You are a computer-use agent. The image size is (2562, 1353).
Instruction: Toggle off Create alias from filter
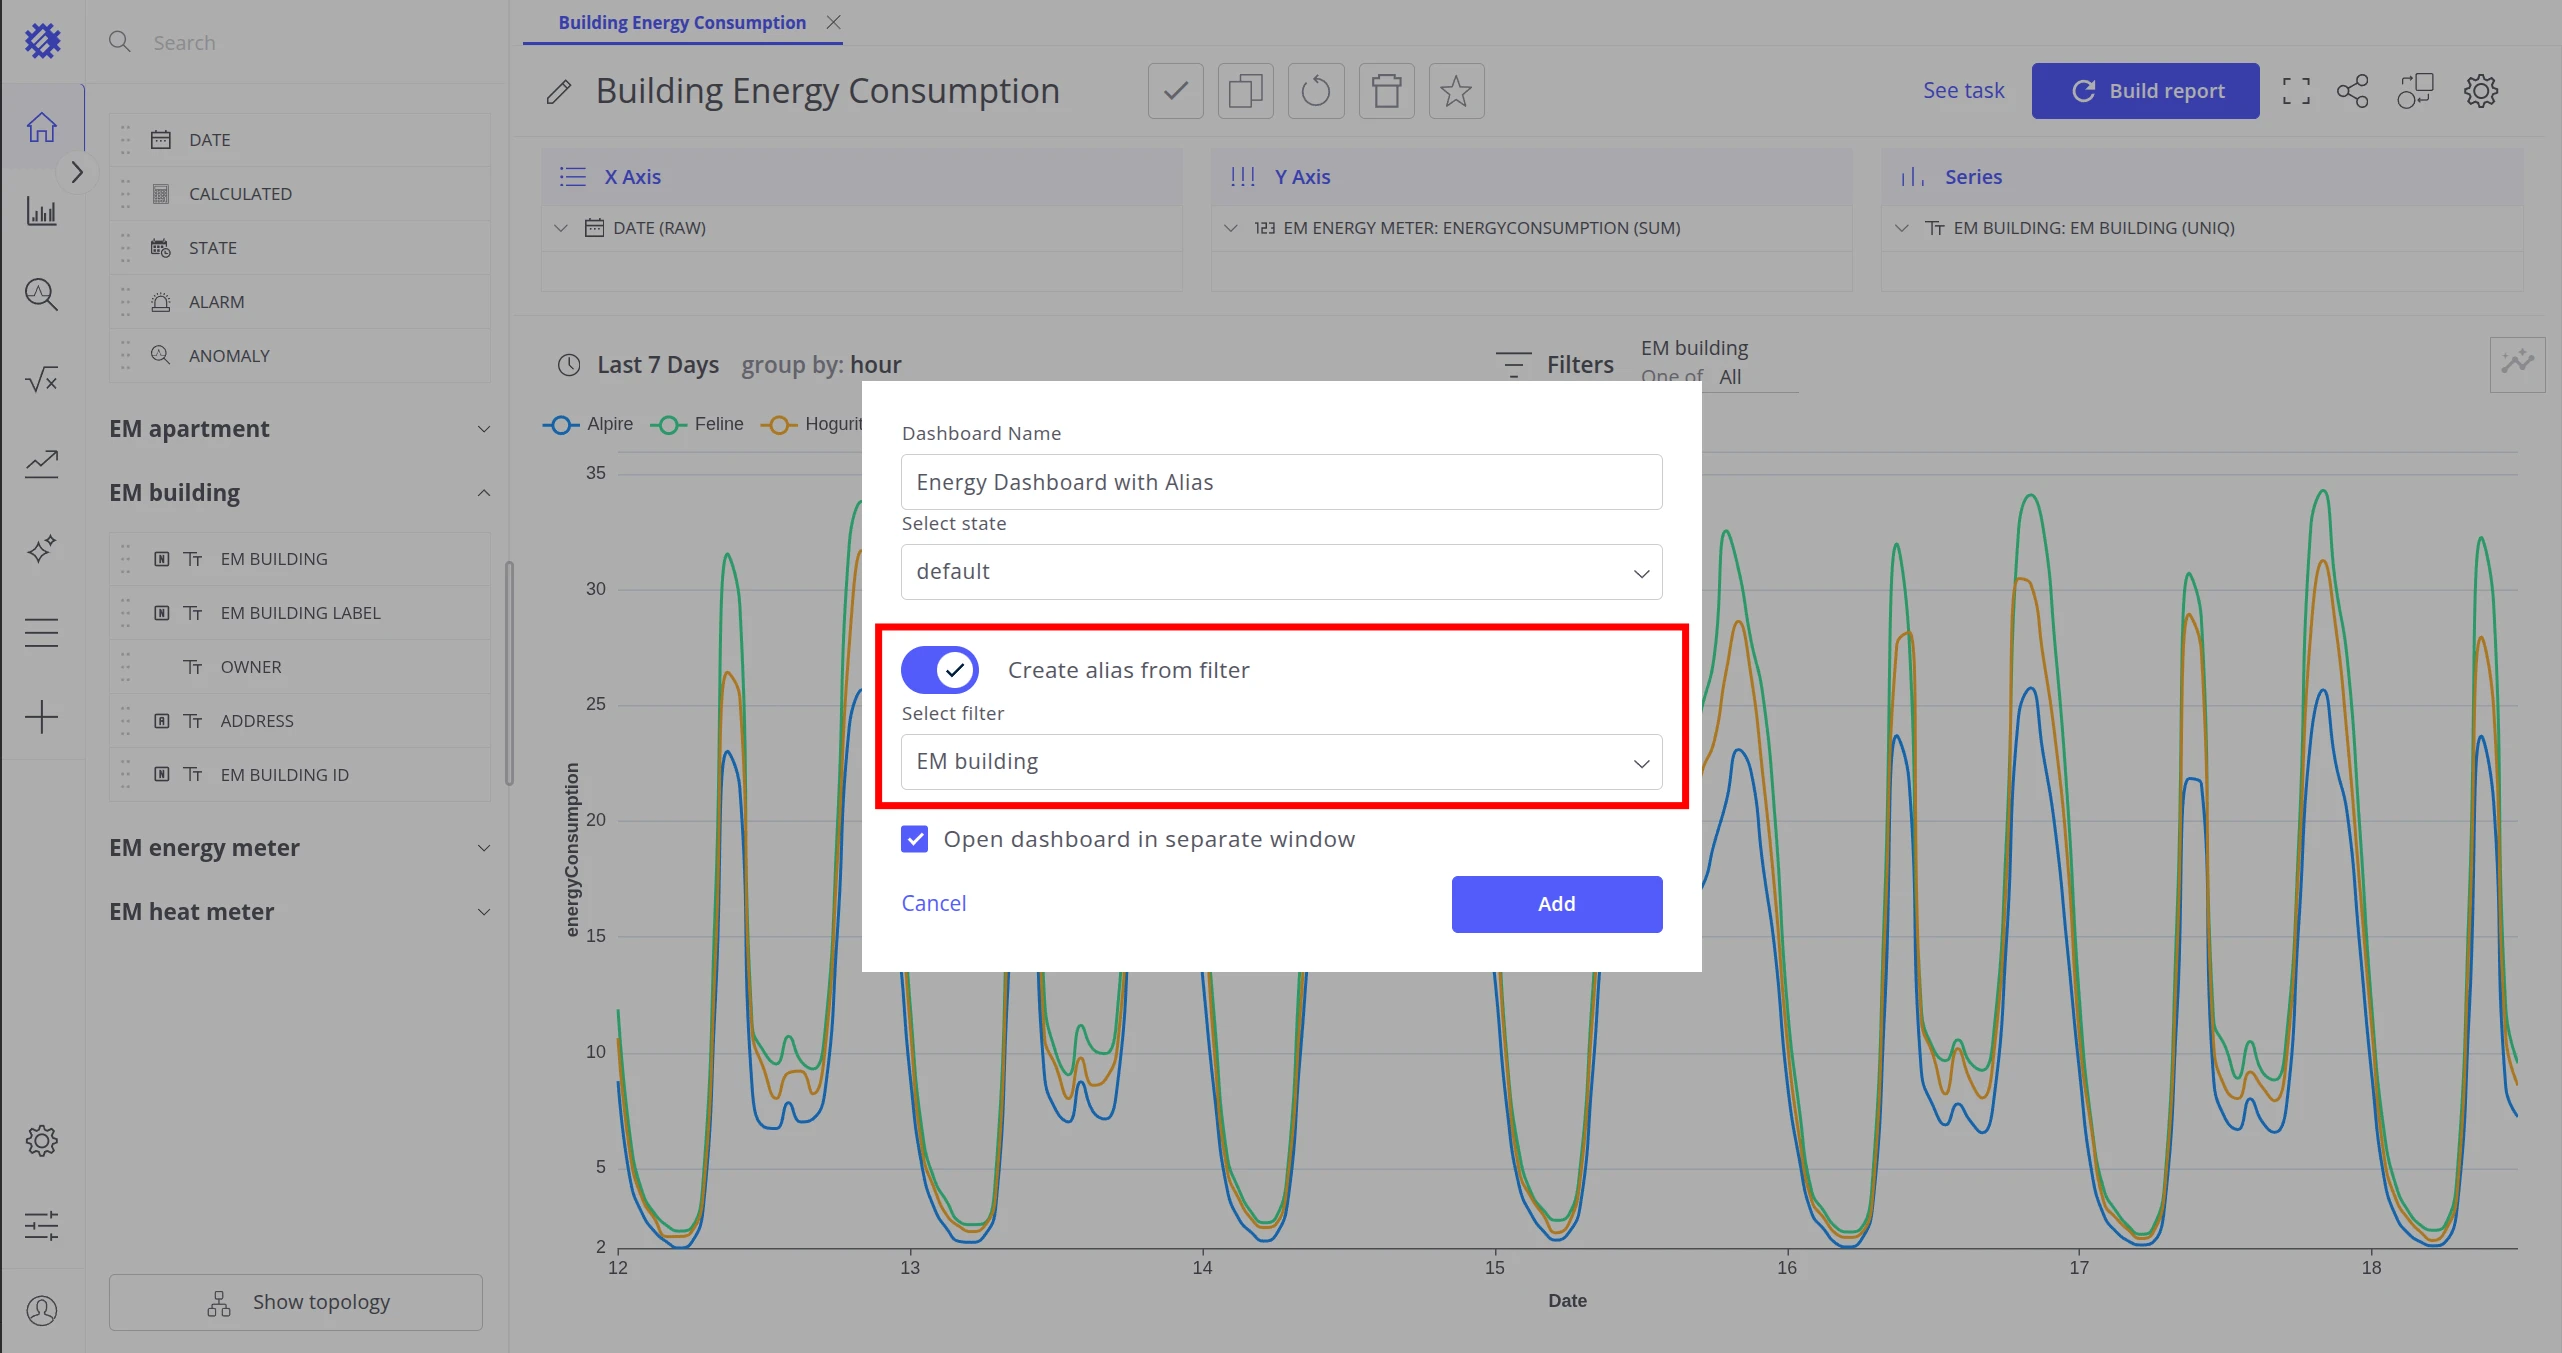(940, 670)
